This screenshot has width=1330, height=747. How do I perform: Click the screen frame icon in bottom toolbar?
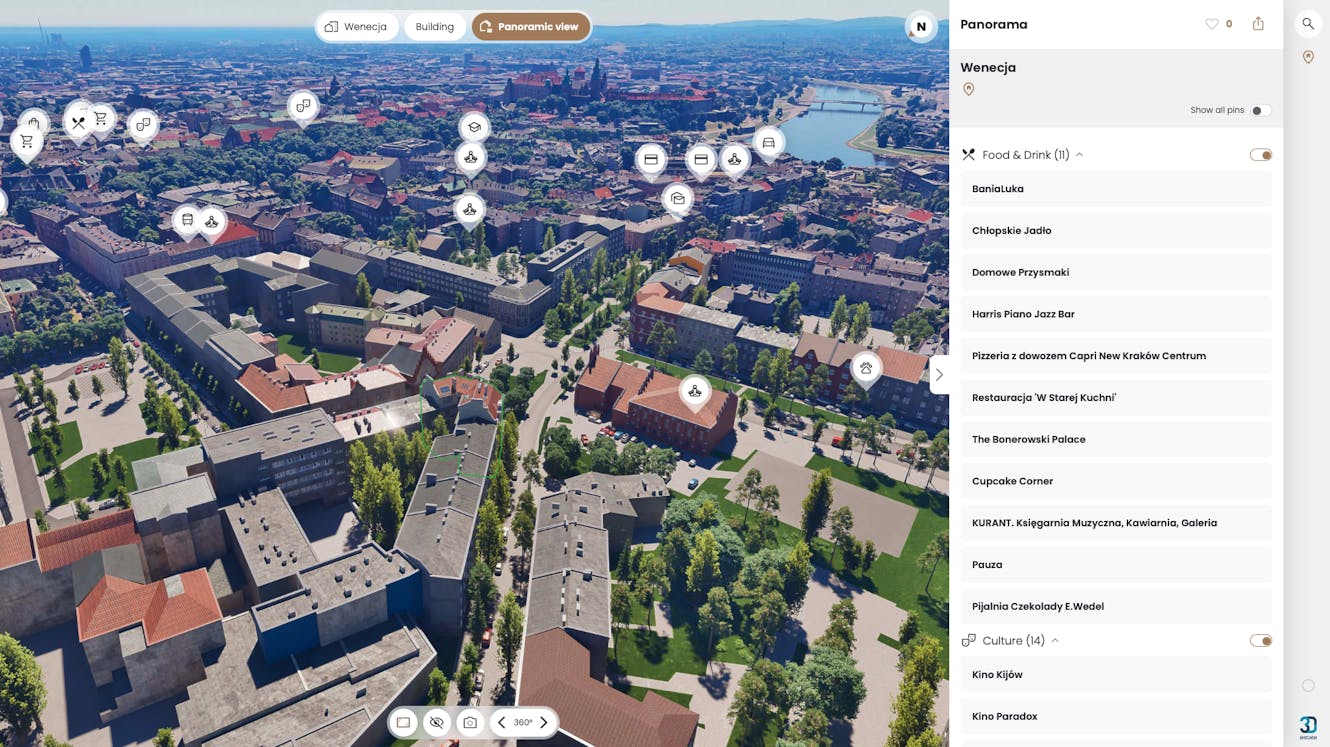[403, 721]
